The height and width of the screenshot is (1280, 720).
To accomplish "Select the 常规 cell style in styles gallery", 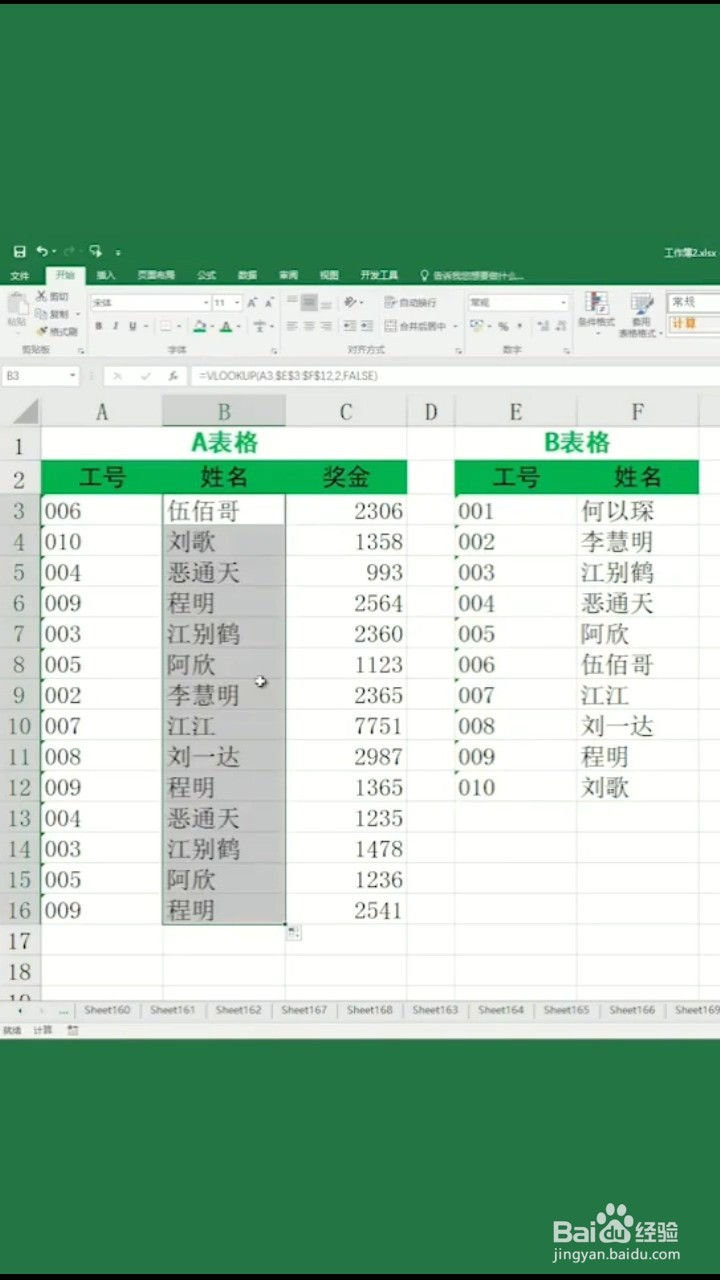I will 694,301.
